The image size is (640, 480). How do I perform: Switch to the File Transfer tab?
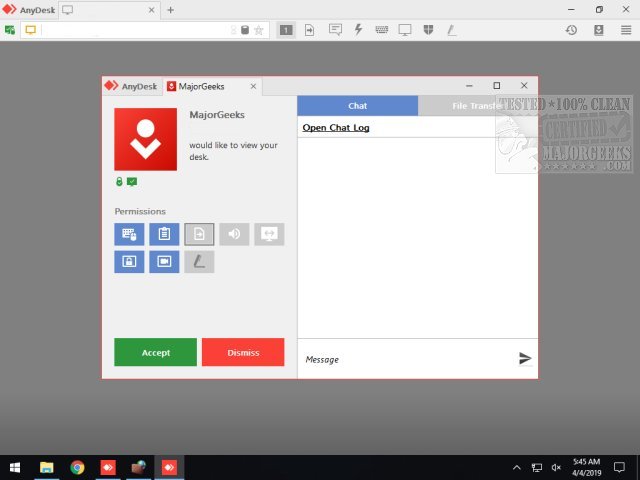pyautogui.click(x=477, y=106)
